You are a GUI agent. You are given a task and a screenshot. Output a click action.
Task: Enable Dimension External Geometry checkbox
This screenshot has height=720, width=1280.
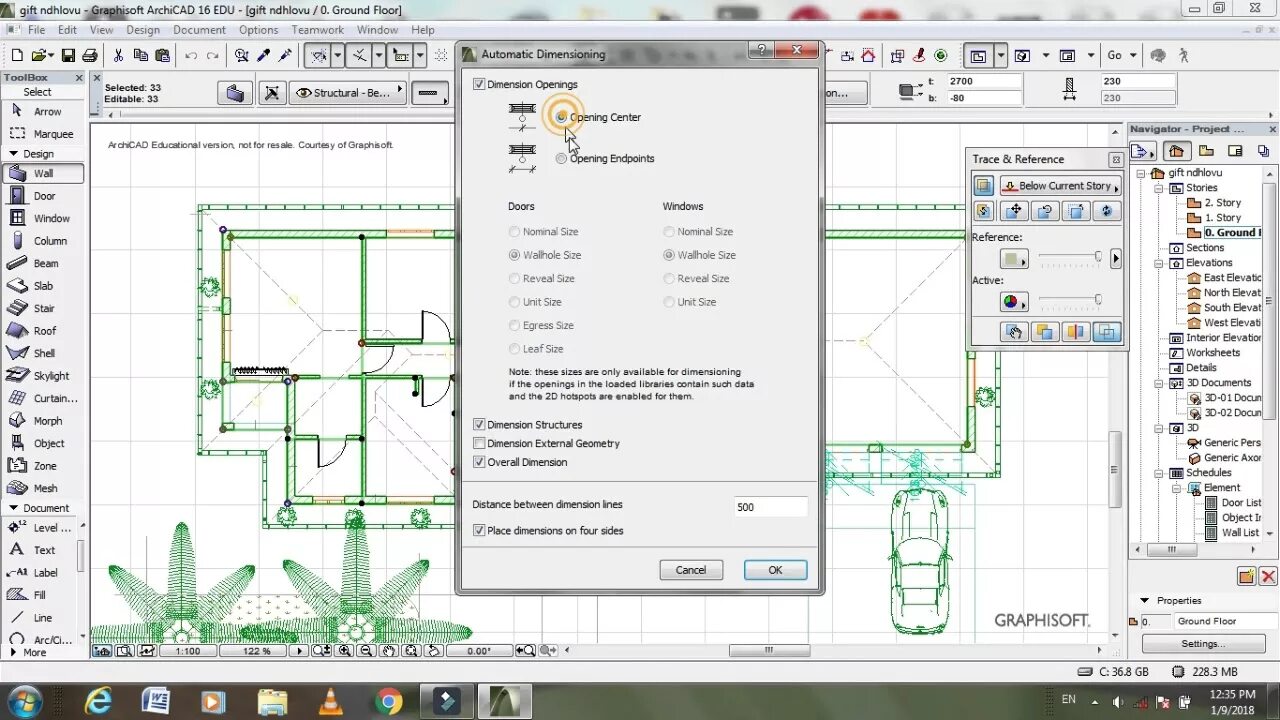(x=479, y=443)
